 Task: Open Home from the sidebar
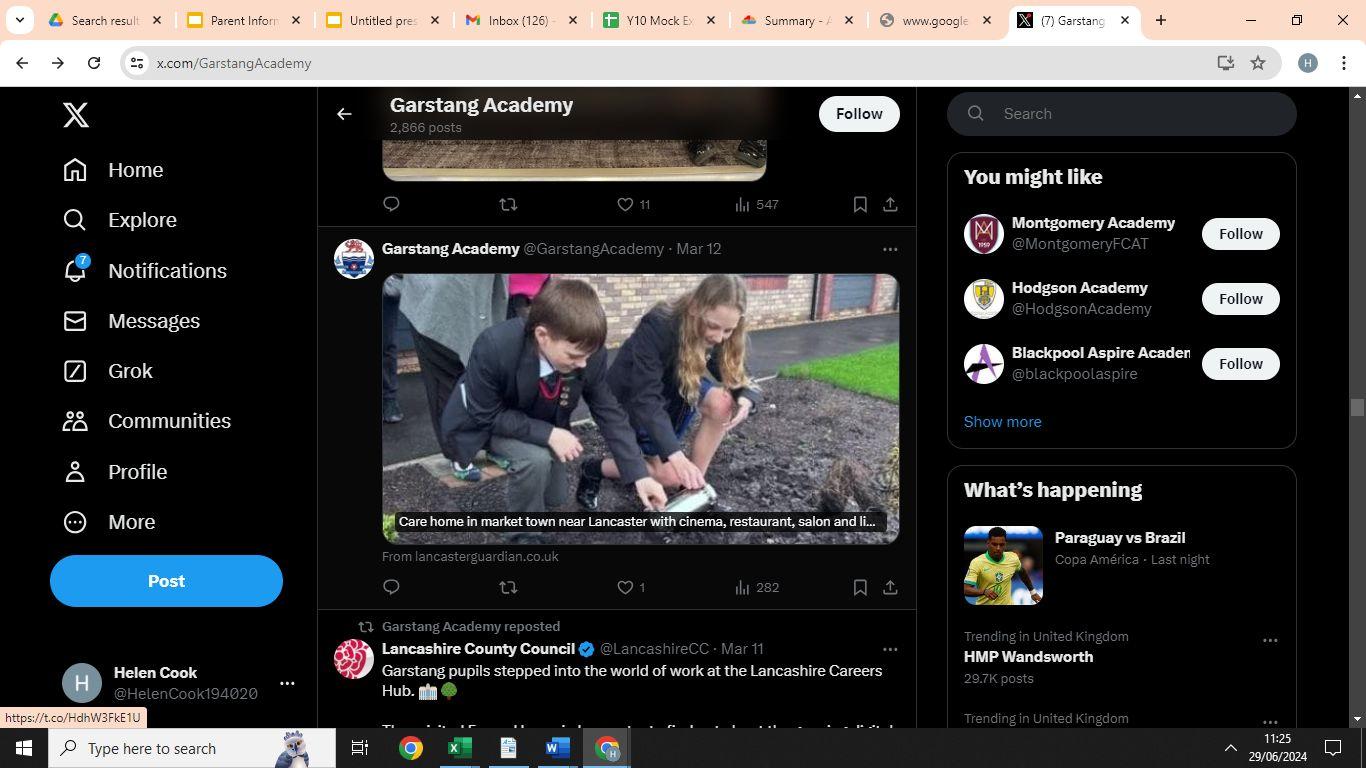pyautogui.click(x=112, y=170)
